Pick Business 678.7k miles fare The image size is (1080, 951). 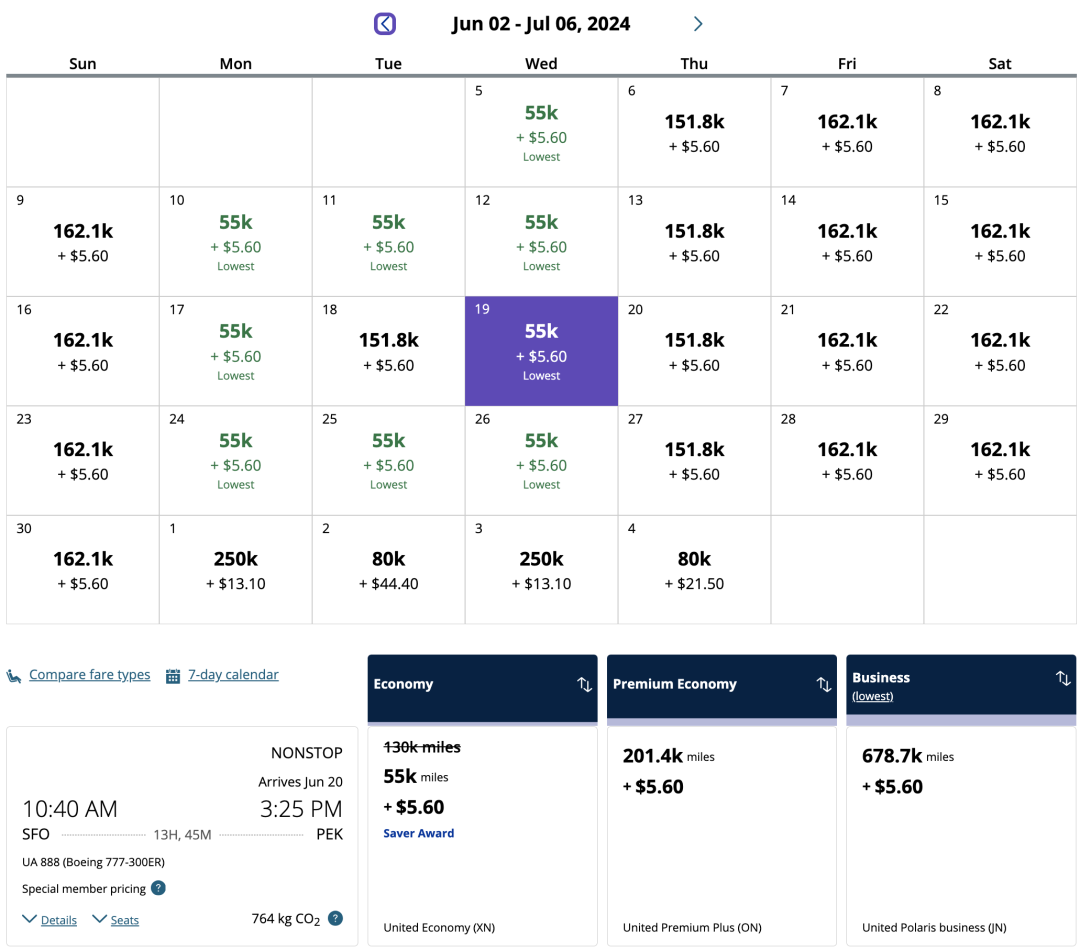click(x=960, y=772)
